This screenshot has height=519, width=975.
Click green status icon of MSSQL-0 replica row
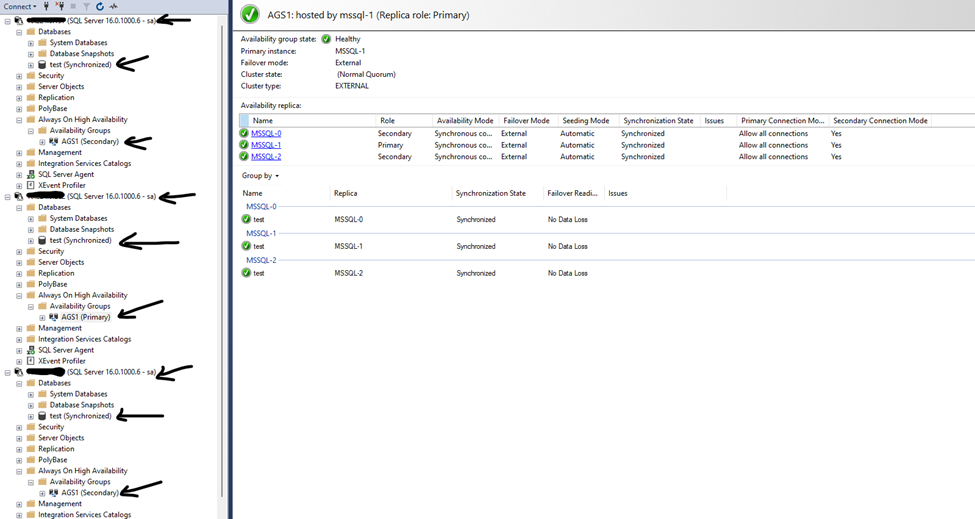coord(244,133)
